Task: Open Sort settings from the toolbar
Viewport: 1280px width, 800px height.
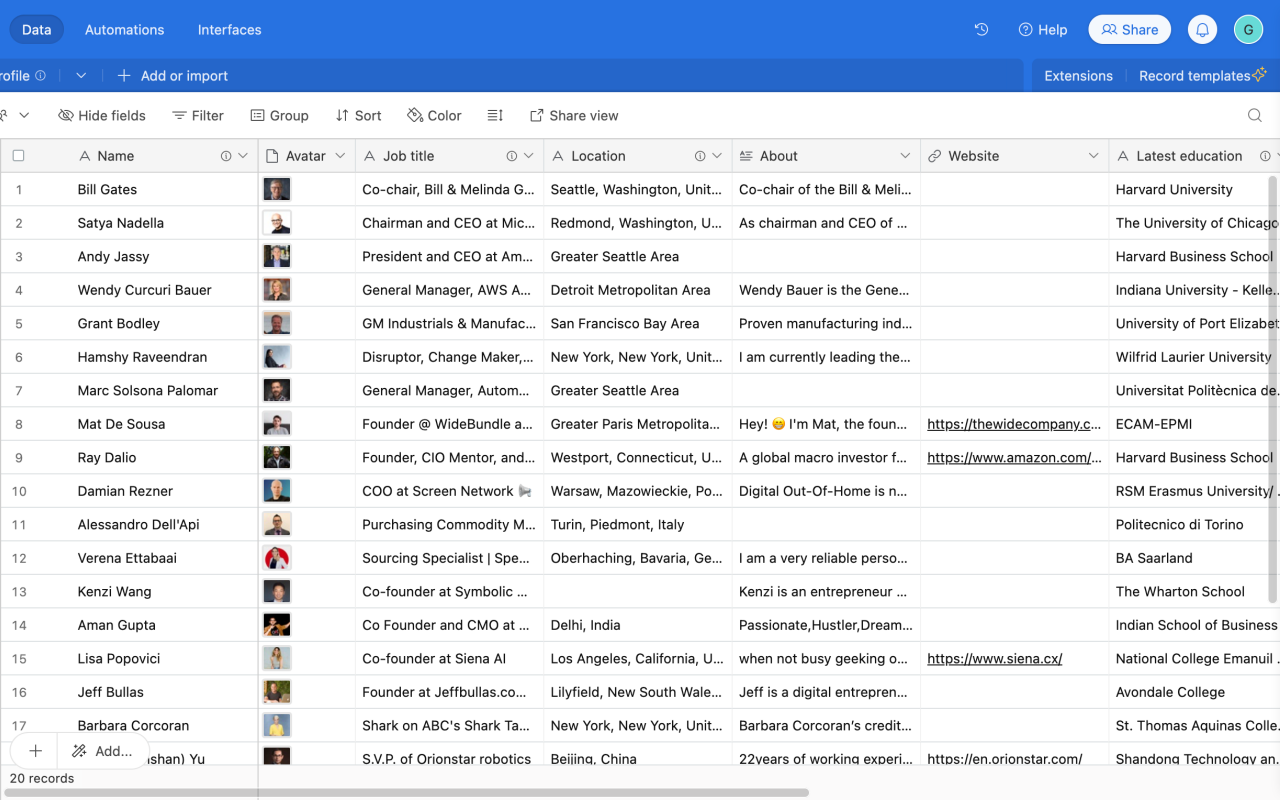Action: point(358,115)
